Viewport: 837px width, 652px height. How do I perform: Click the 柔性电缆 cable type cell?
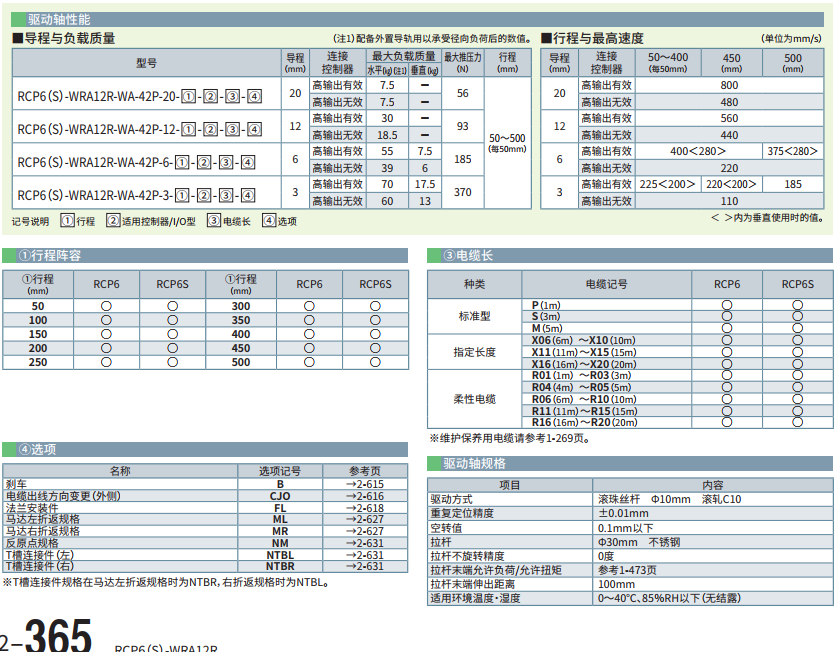[x=474, y=399]
